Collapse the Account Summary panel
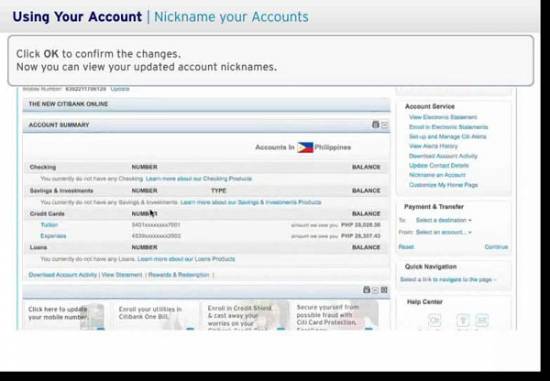Viewport: 550px width, 381px height. pyautogui.click(x=385, y=125)
